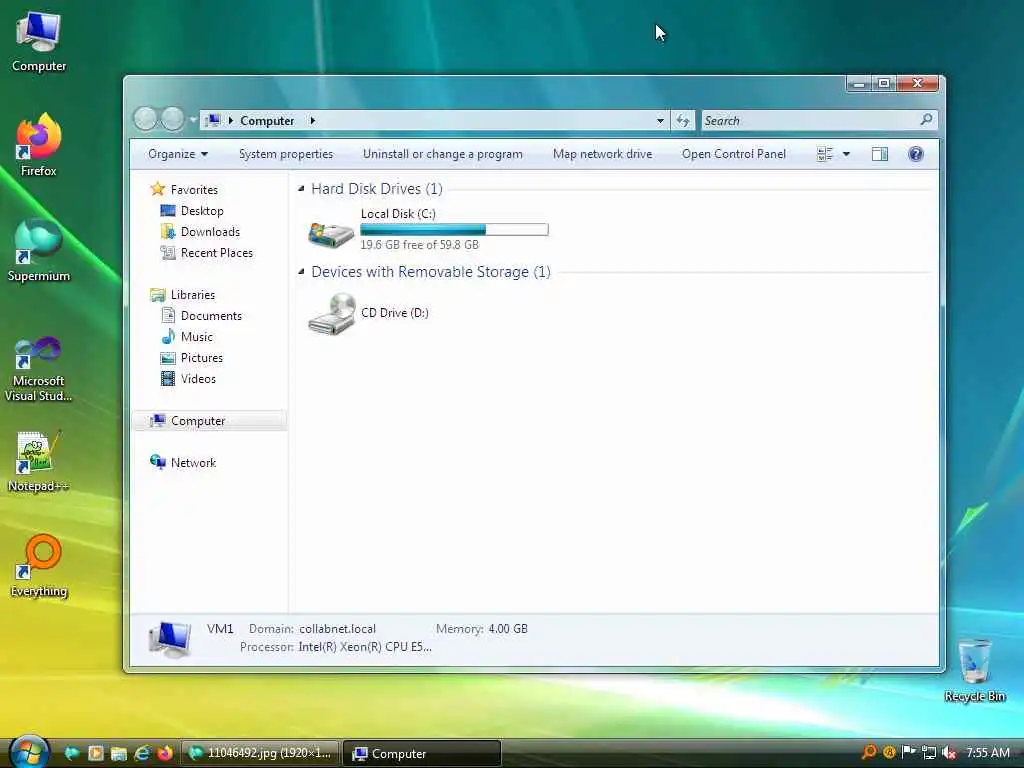Open Documents library in navigation pane
Screen dimensions: 1024x768
click(211, 315)
